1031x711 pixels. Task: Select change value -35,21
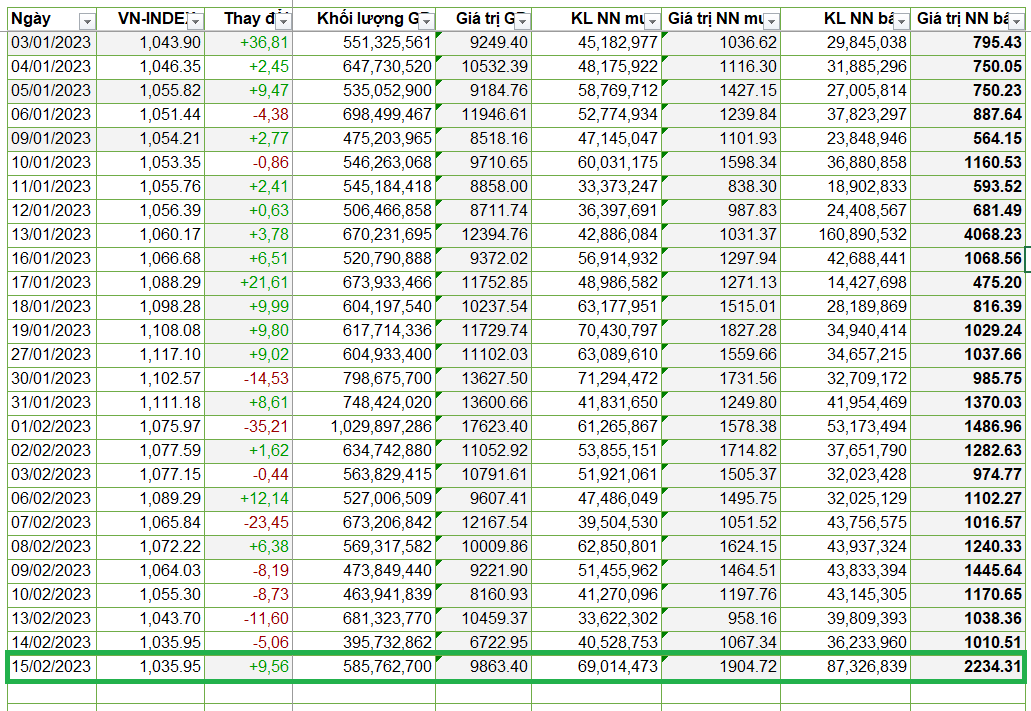tap(249, 427)
